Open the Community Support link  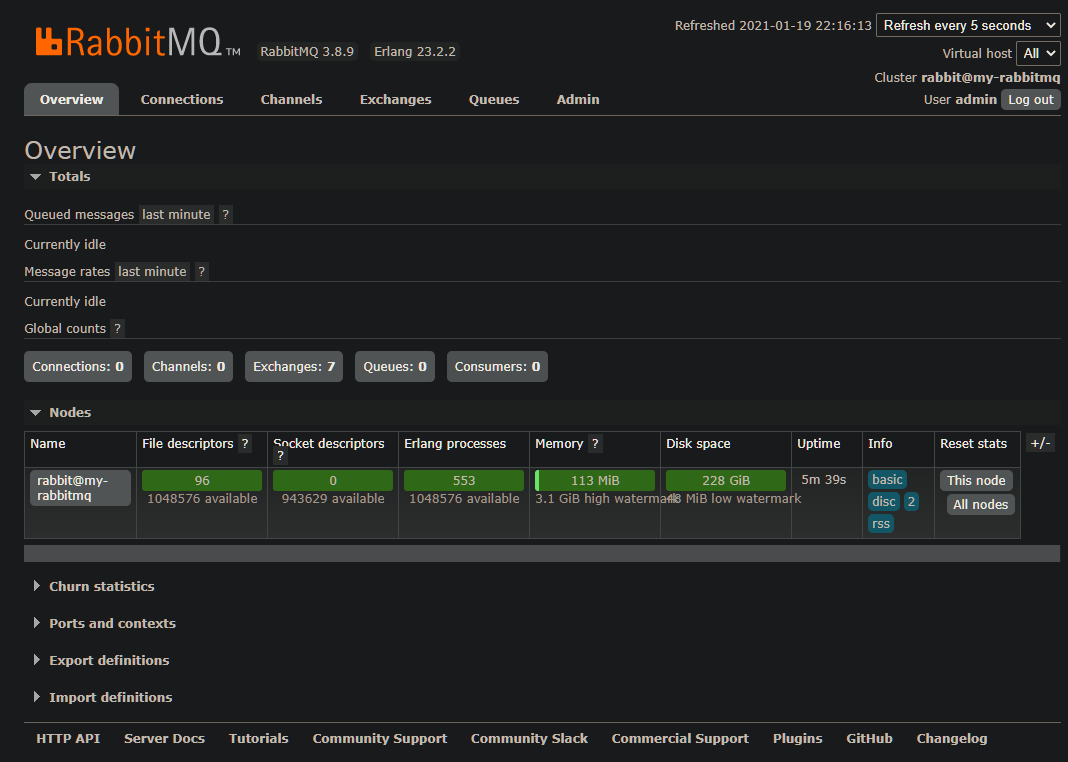pyautogui.click(x=380, y=739)
